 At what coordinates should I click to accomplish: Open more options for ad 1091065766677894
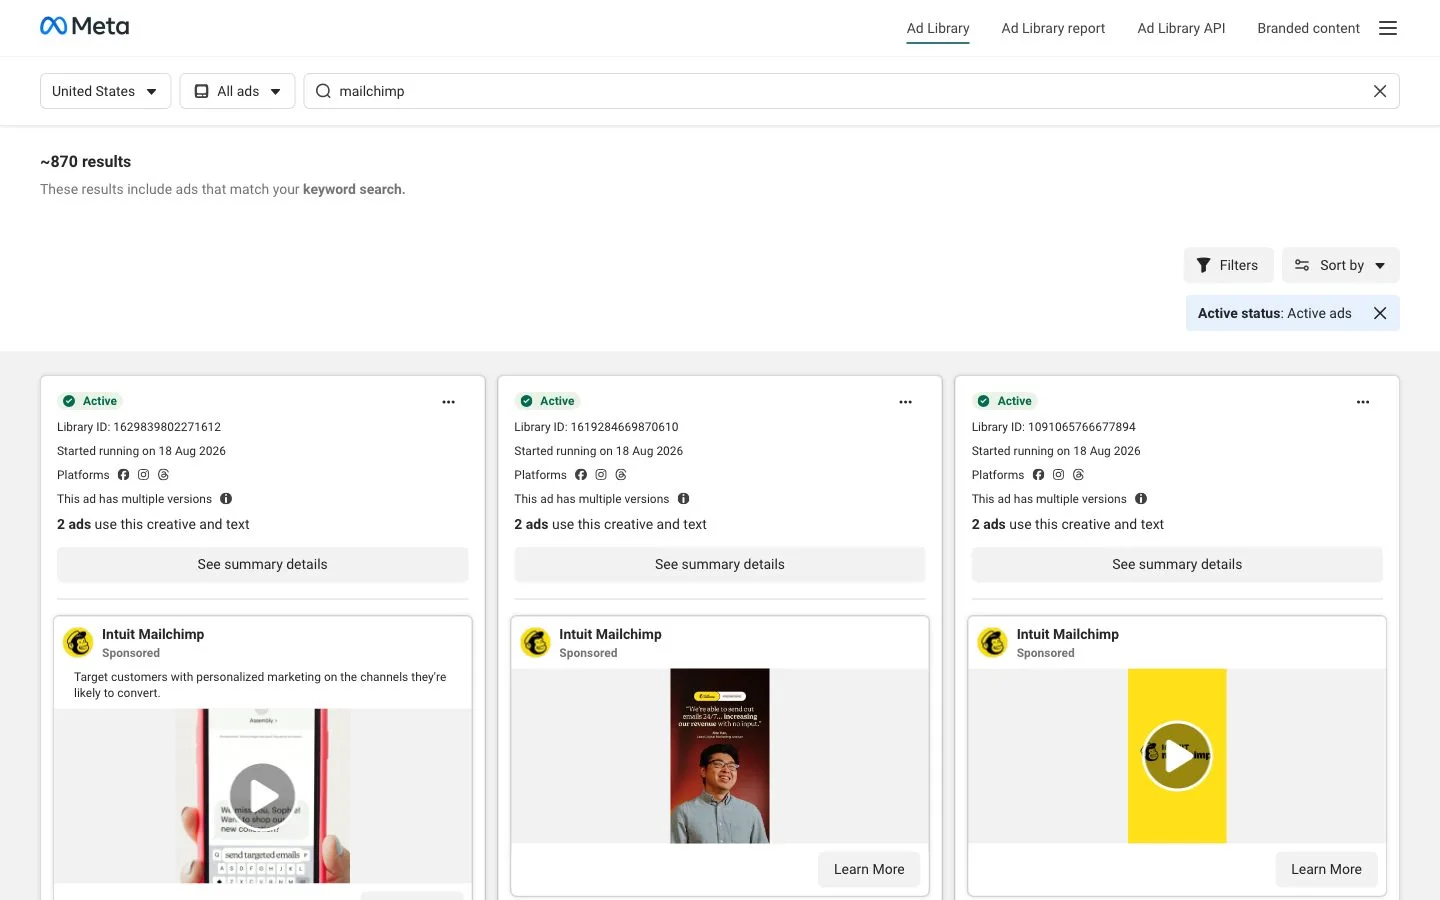tap(1363, 402)
